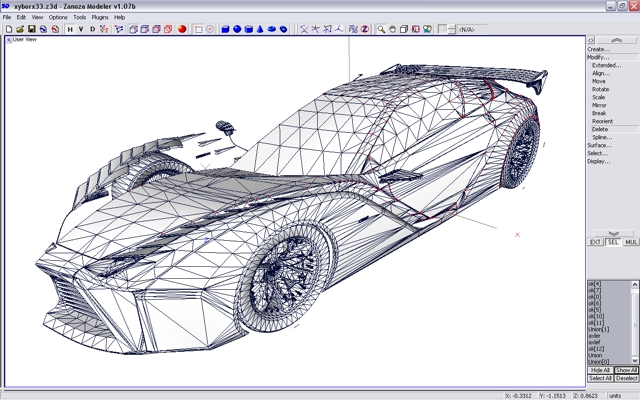Click the New file icon
Viewport: 640px width, 400px height.
(9, 29)
